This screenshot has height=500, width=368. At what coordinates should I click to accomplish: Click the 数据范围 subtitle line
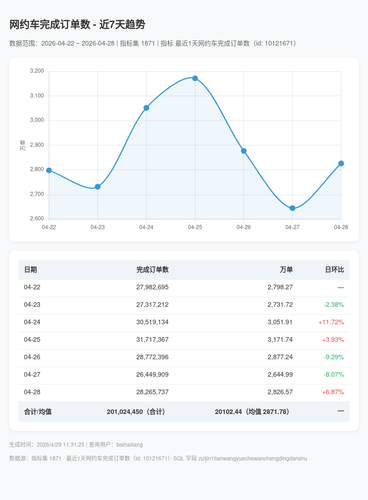tap(153, 44)
